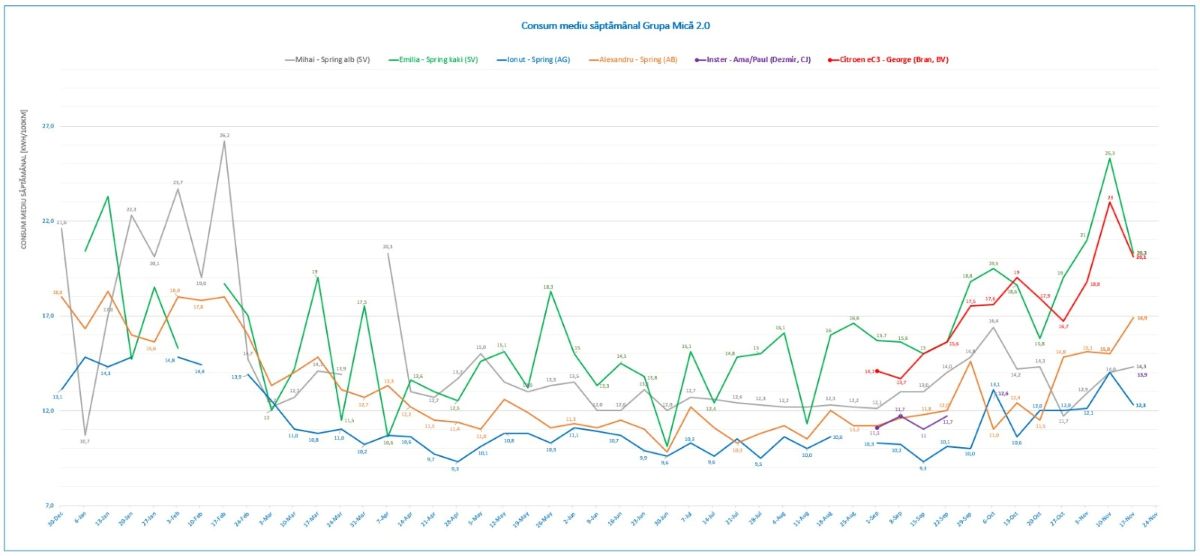Click the 22,0 label on the y-axis
Image resolution: width=1200 pixels, height=556 pixels.
click(x=47, y=221)
